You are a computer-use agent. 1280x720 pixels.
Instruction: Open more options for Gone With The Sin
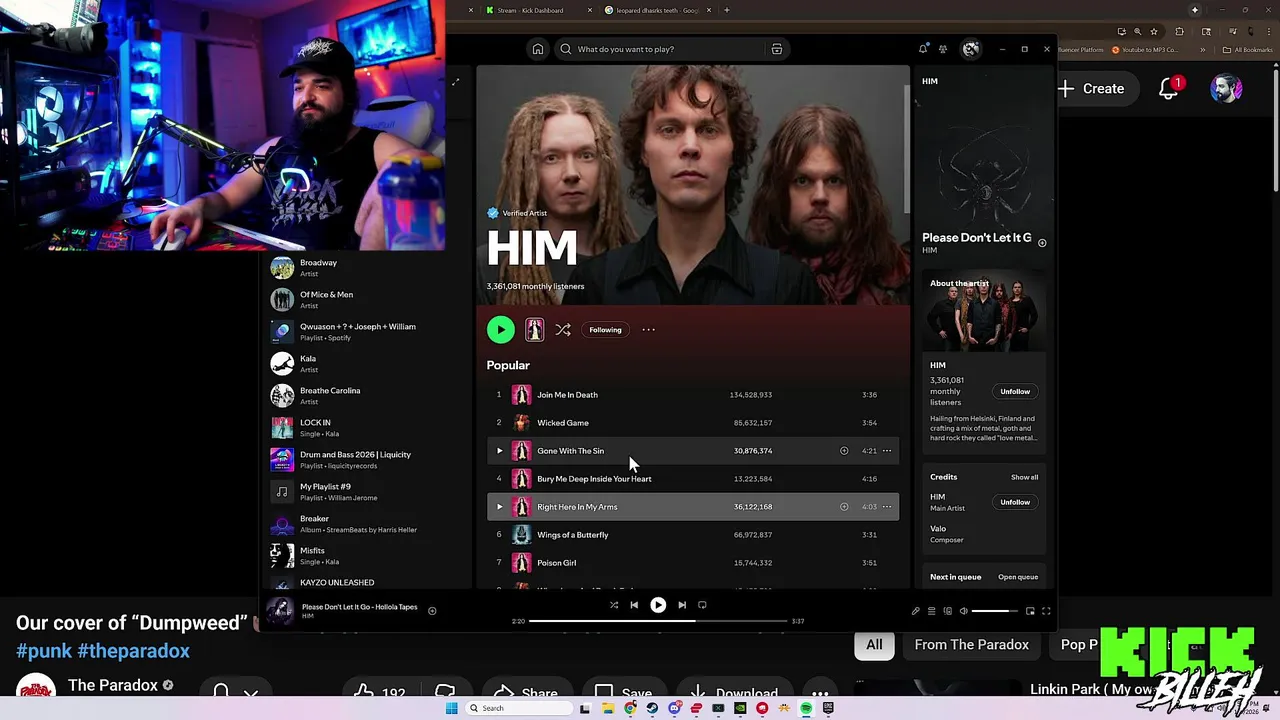point(887,451)
